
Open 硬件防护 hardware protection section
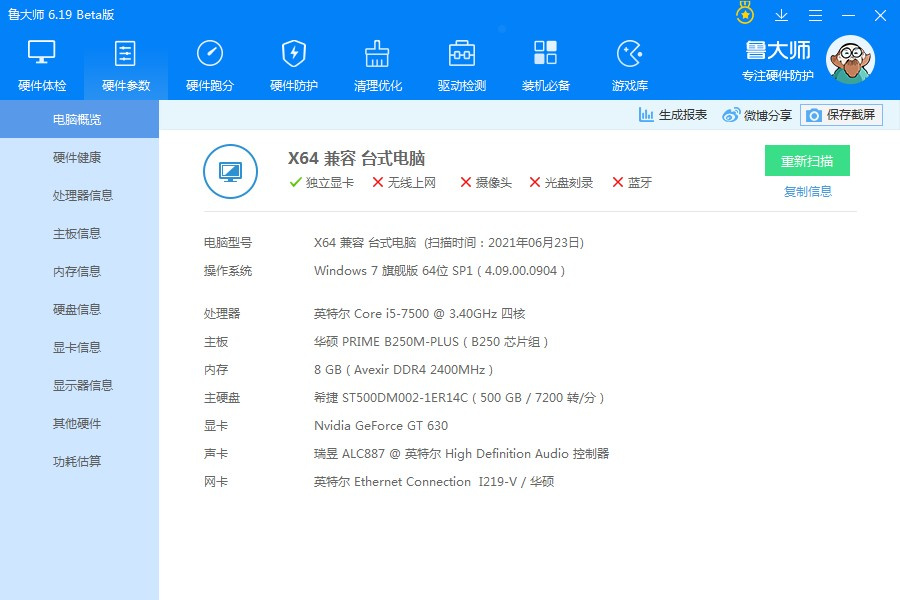coord(294,66)
